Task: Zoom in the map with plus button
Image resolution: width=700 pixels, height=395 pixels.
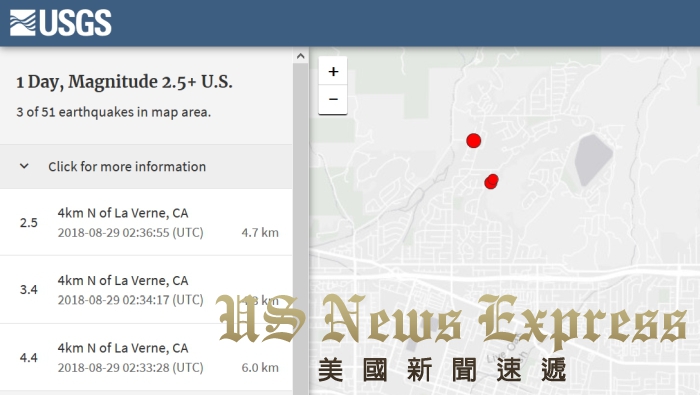Action: pos(333,71)
